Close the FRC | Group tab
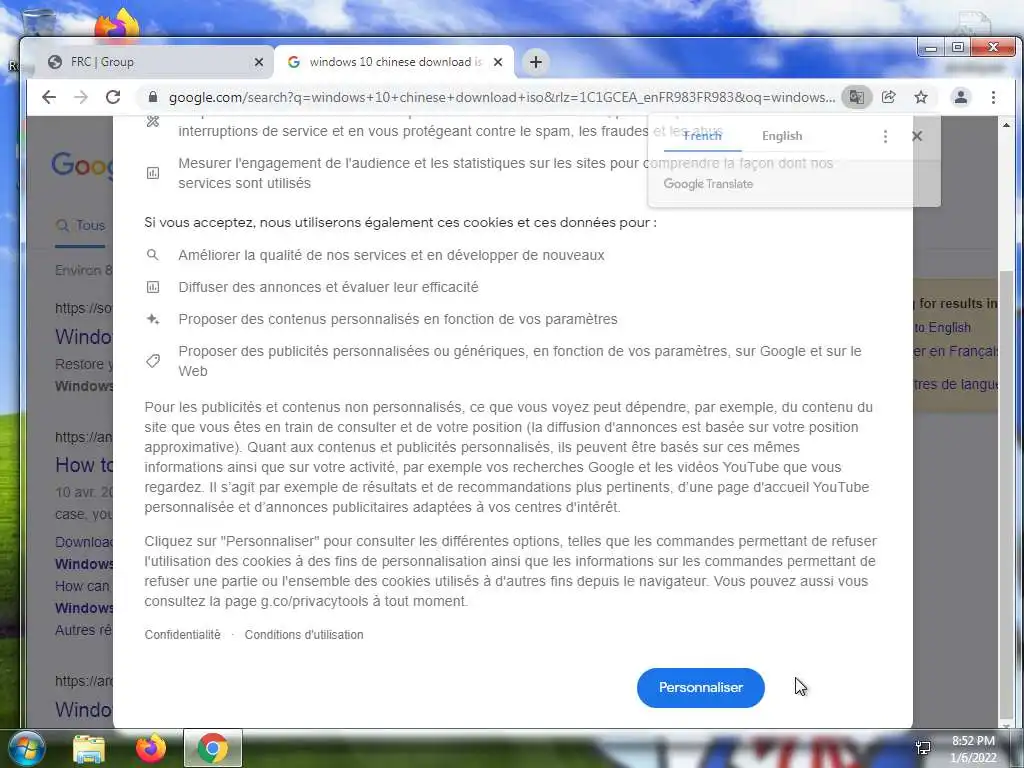Screen dimensions: 1024x768 [x=259, y=62]
